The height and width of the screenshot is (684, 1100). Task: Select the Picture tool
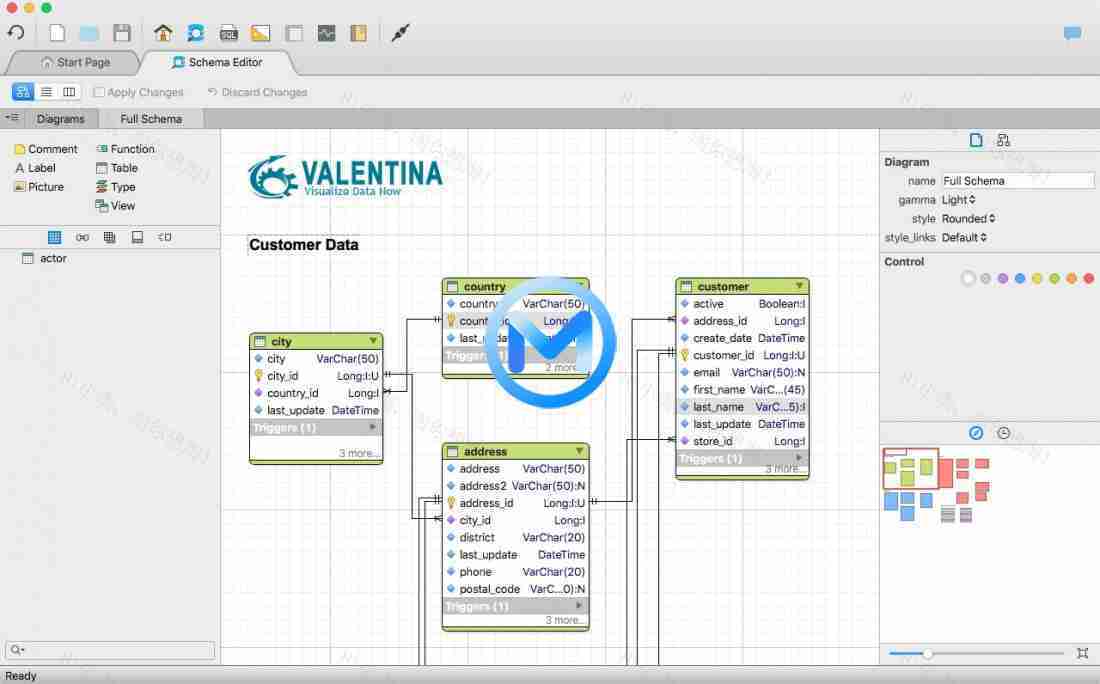tap(41, 187)
